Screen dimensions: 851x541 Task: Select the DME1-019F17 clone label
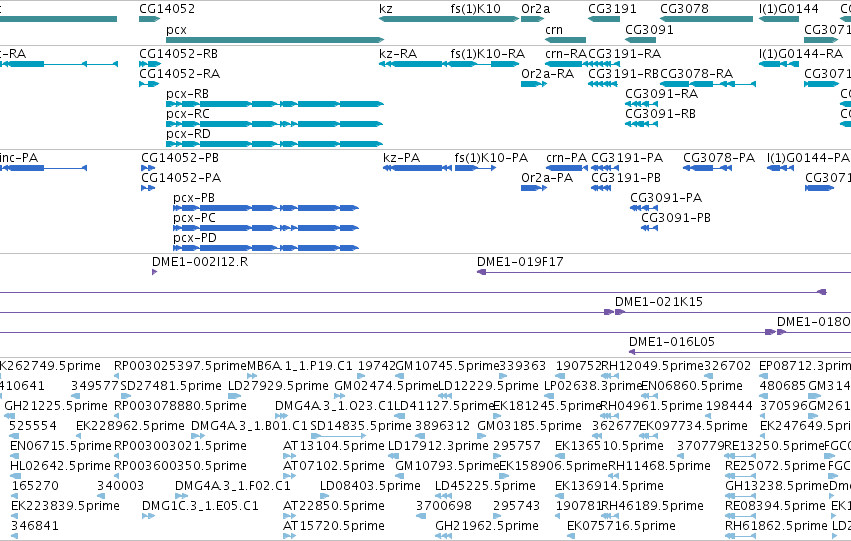coord(520,262)
